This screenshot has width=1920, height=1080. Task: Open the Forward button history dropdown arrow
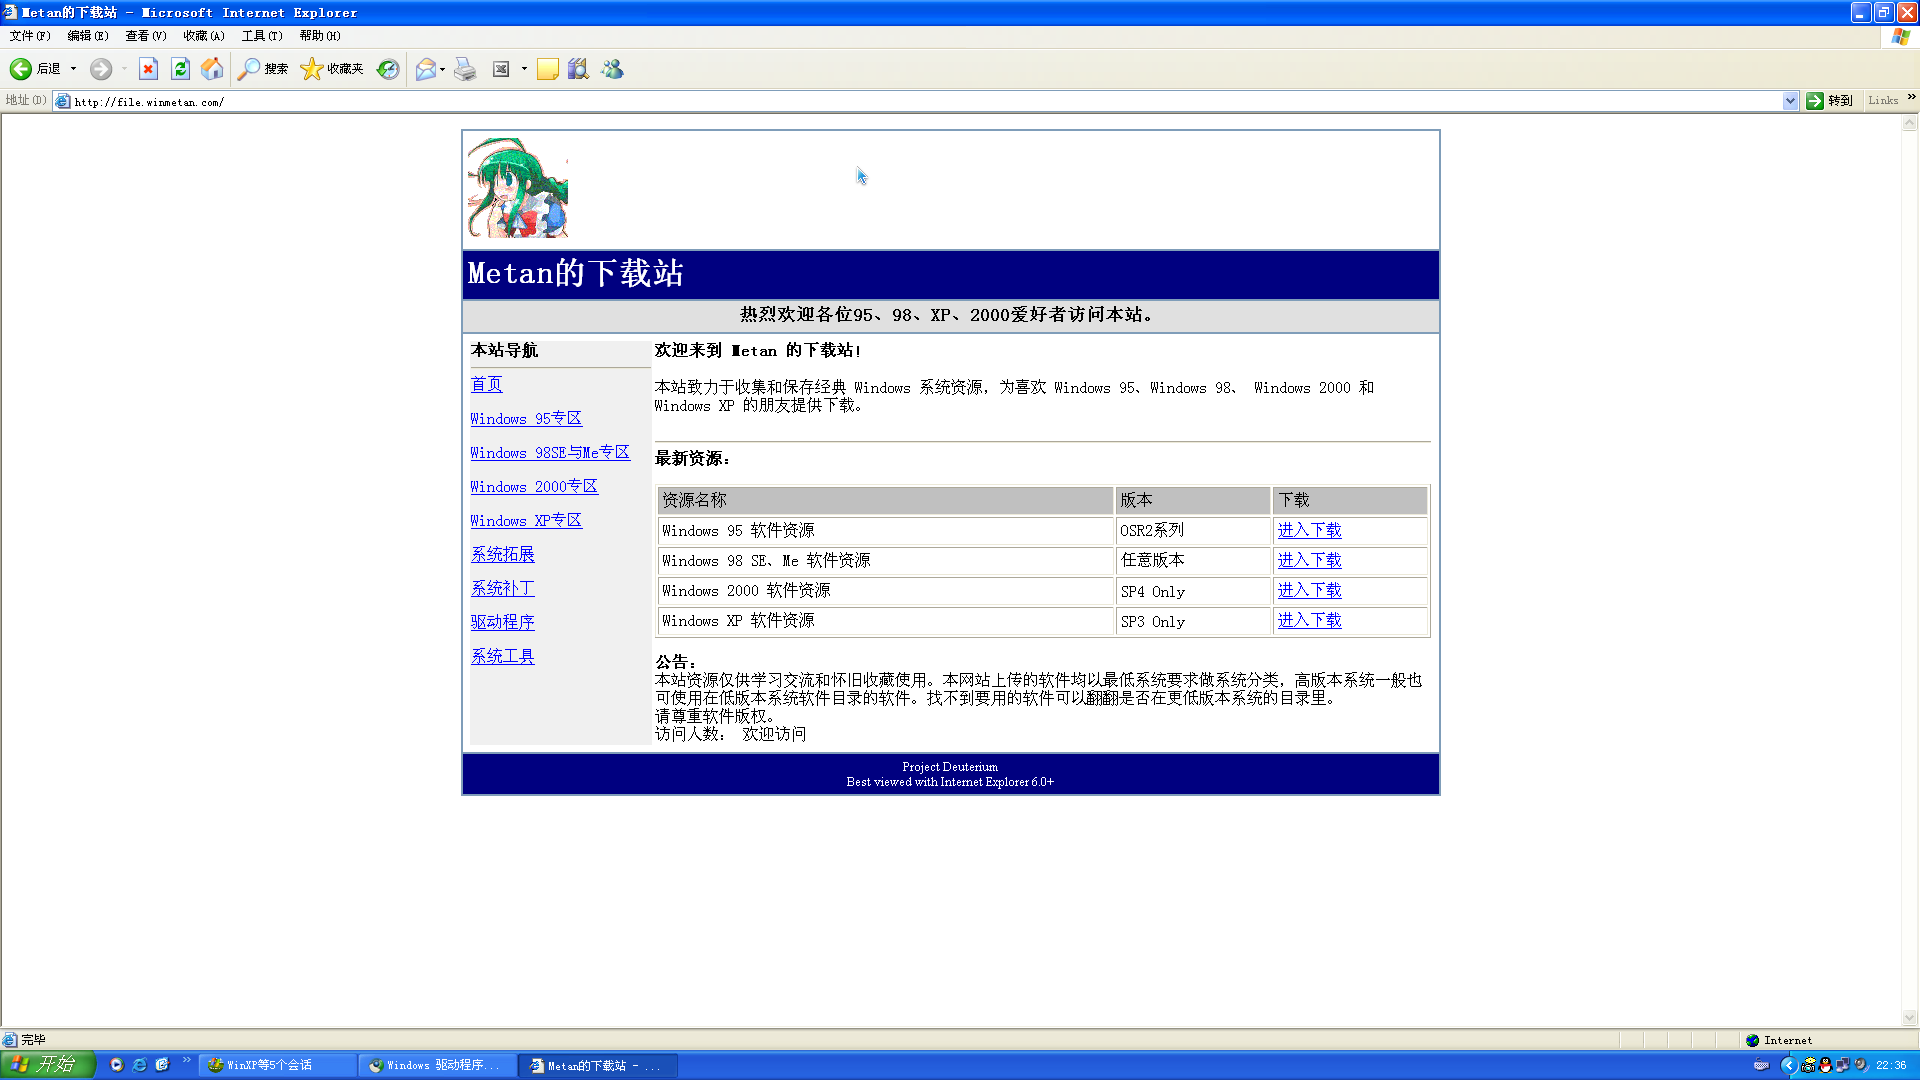tap(123, 69)
